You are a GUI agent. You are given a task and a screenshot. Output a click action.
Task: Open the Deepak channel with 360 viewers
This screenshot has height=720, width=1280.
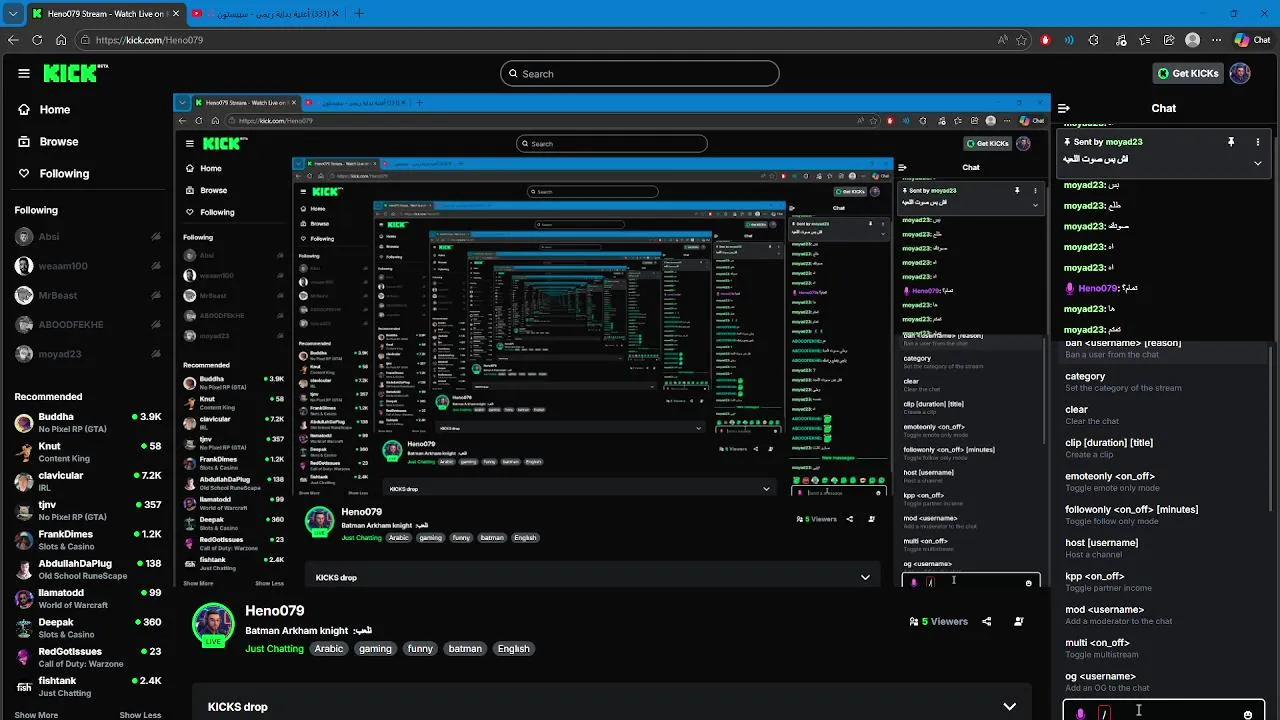(88, 628)
